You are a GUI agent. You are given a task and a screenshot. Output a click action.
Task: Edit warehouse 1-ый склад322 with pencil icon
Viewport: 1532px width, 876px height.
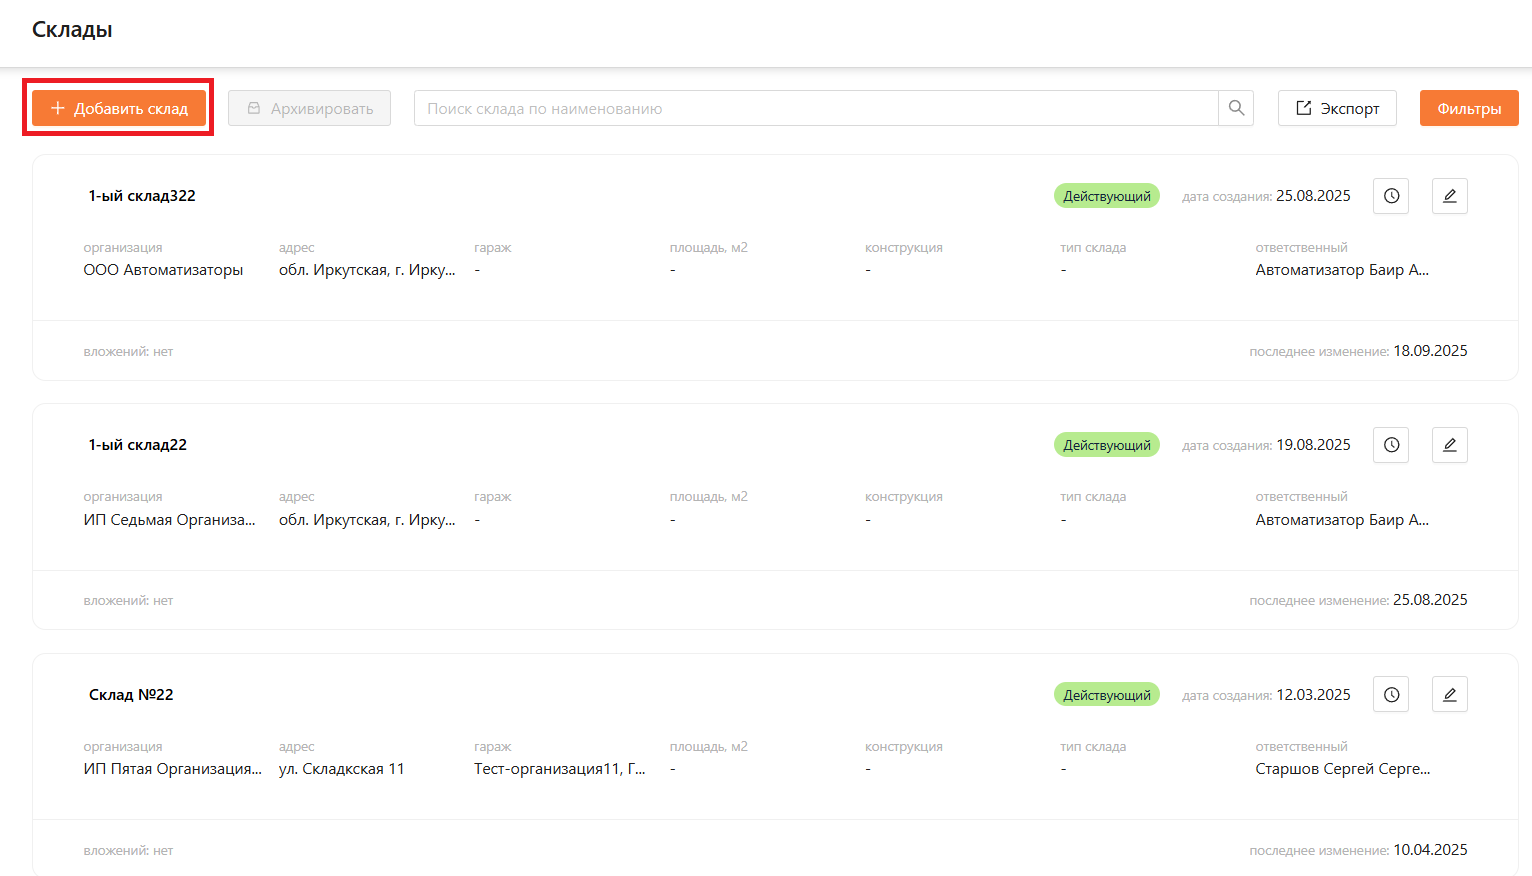click(x=1449, y=196)
